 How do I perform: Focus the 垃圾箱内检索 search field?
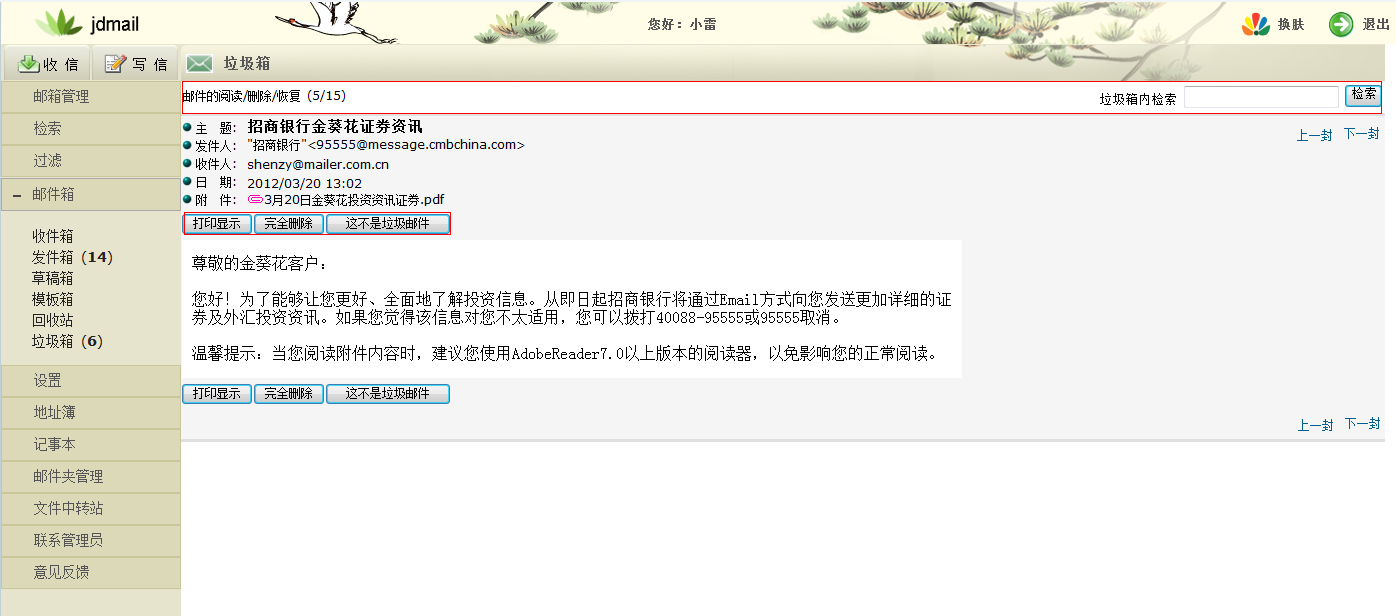1260,97
